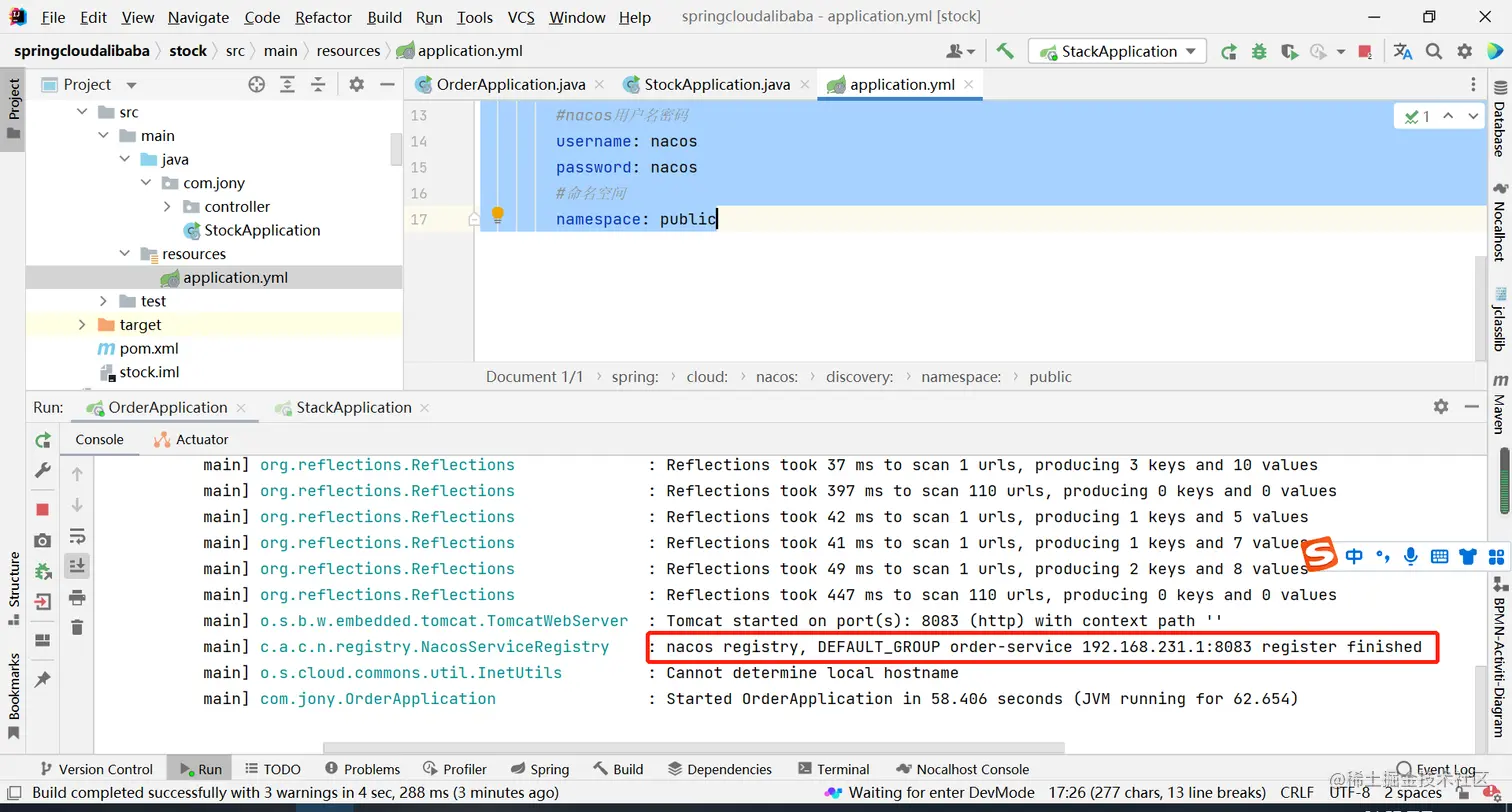The image size is (1512, 812).
Task: Stop the running applications with the red square in the main toolbar
Action: coord(1366,51)
